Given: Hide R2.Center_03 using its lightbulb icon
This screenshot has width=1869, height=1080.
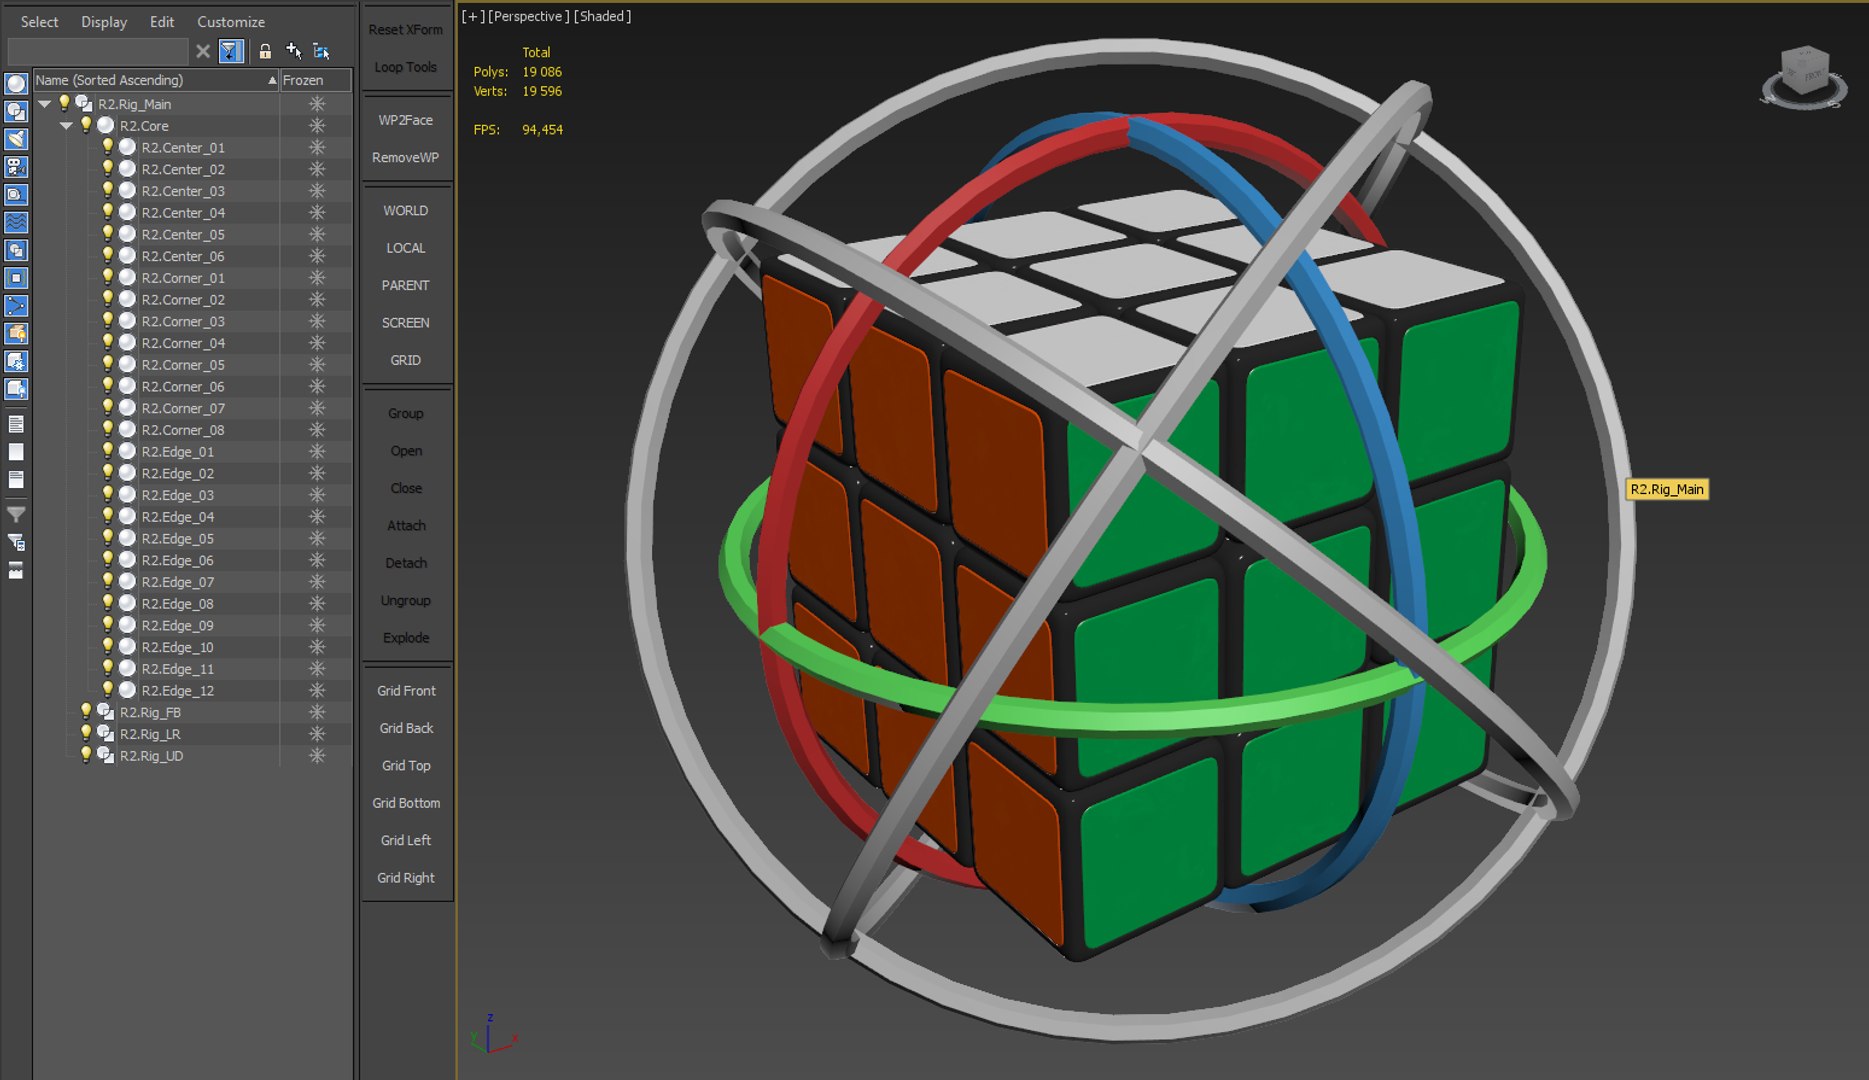Looking at the screenshot, I should [x=108, y=190].
